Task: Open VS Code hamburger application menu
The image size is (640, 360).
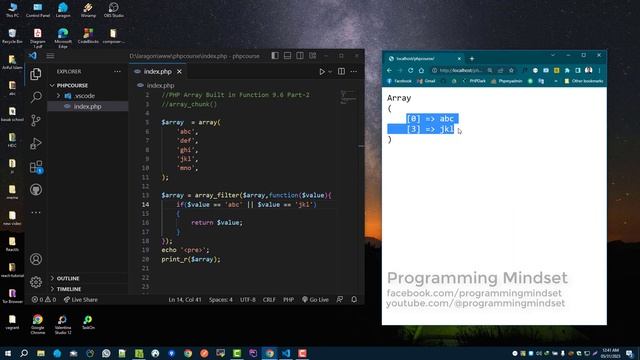Action: (x=50, y=56)
